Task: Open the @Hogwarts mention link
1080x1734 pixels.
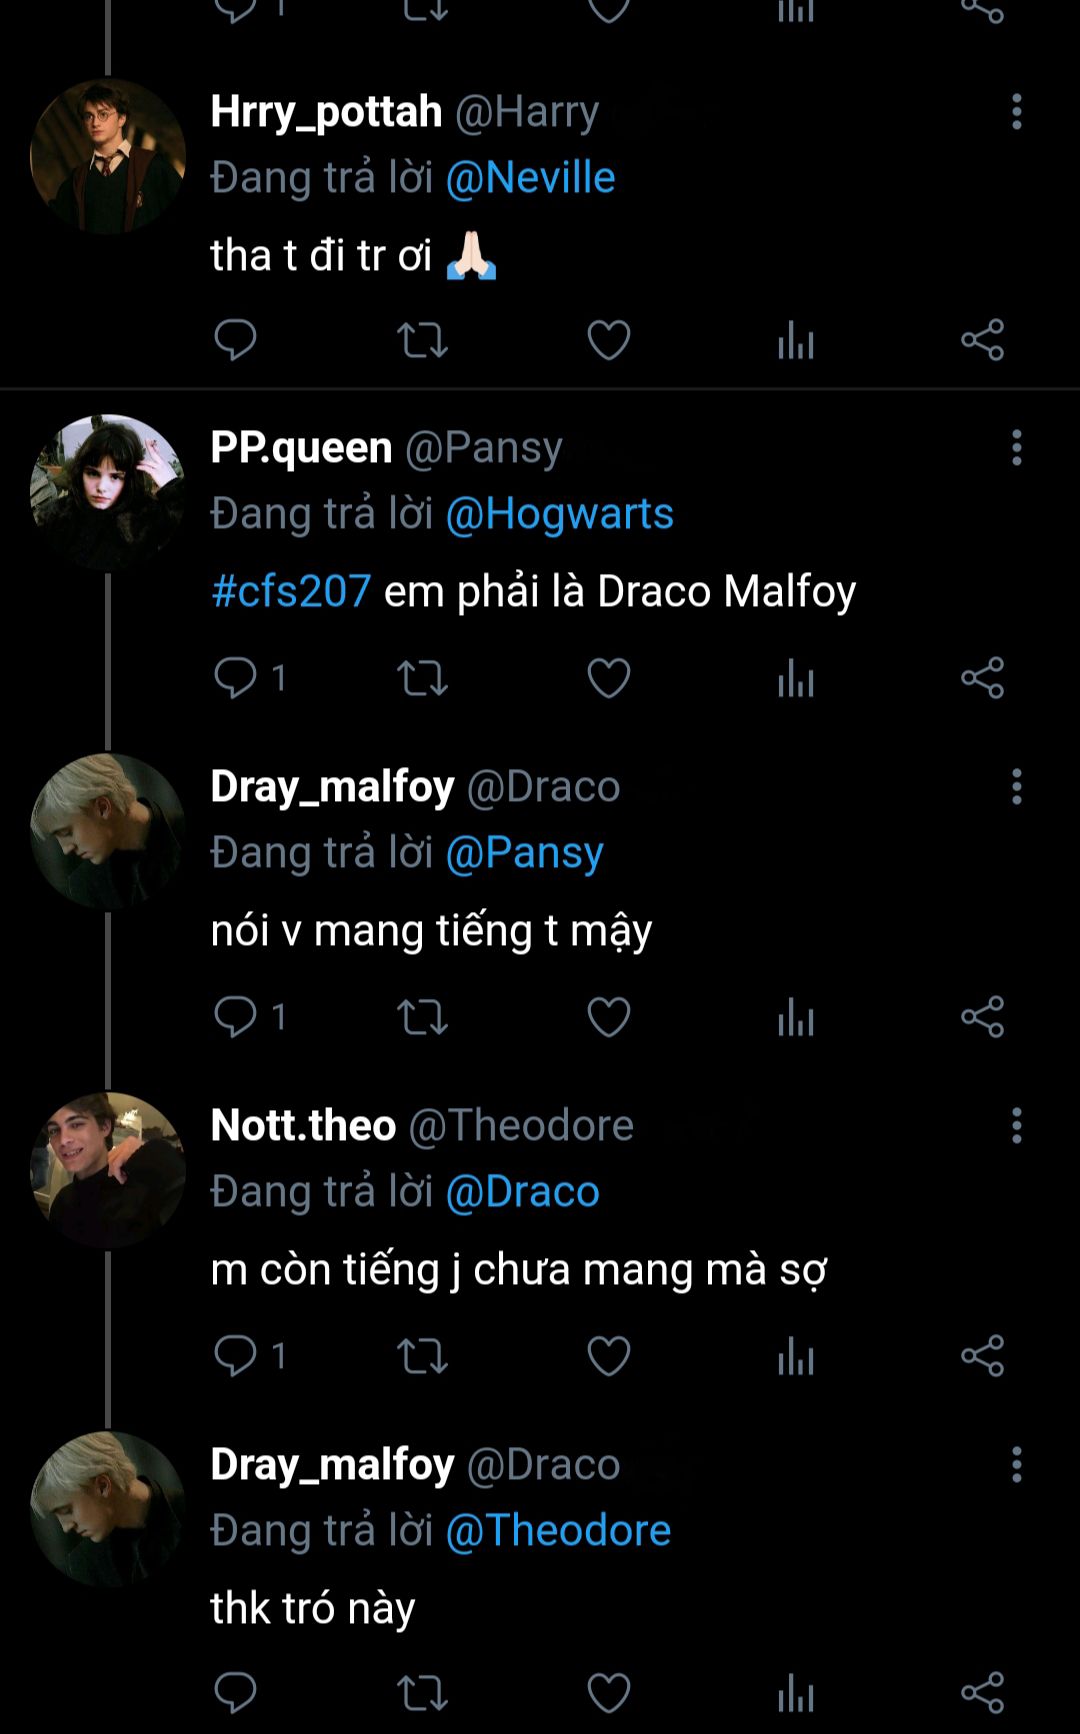Action: pos(559,514)
